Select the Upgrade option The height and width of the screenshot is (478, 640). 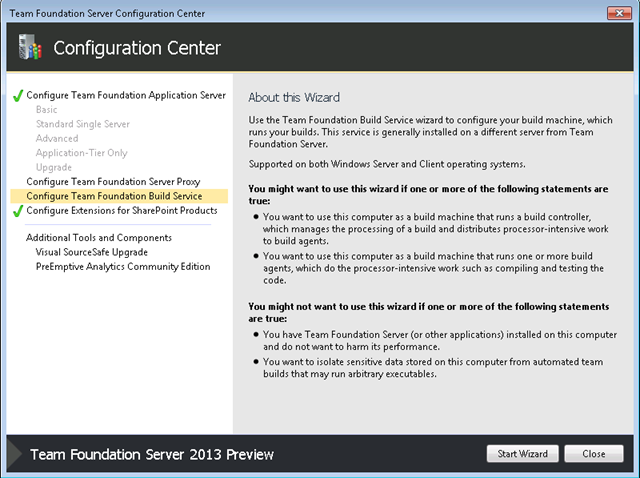pos(53,167)
